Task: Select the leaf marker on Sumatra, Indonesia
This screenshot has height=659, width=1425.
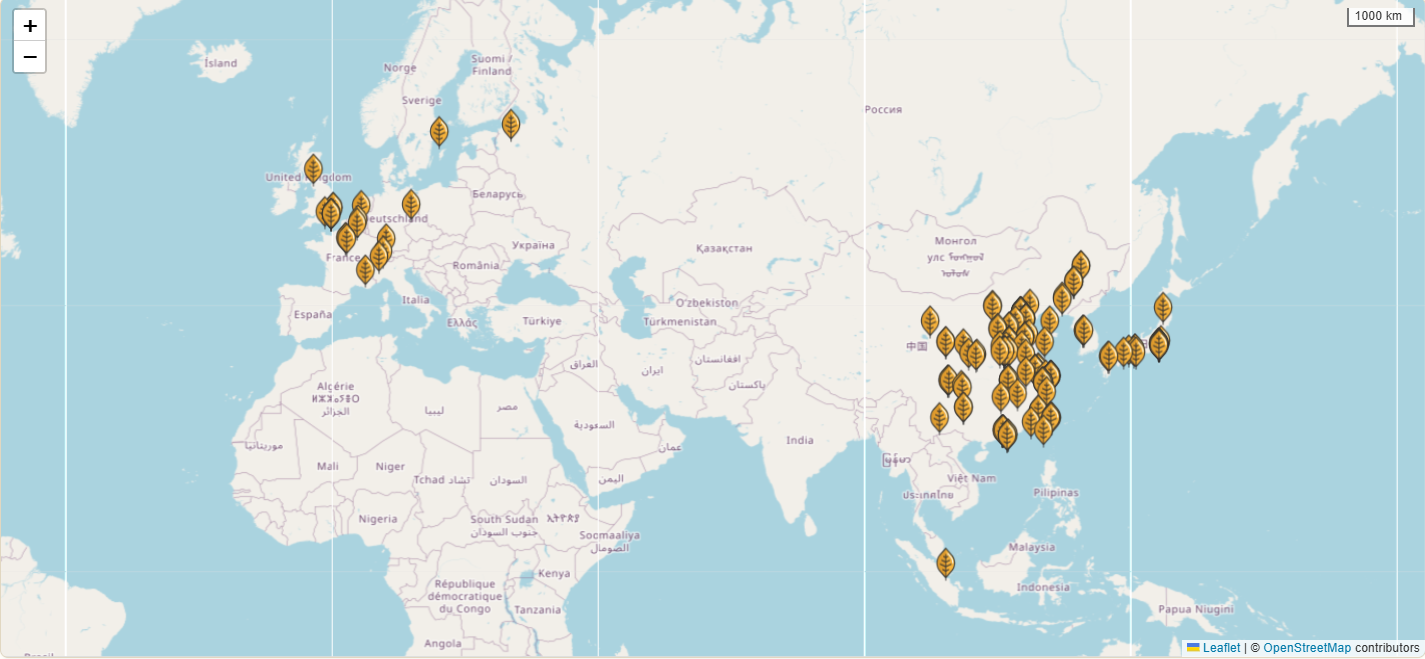Action: 945,564
